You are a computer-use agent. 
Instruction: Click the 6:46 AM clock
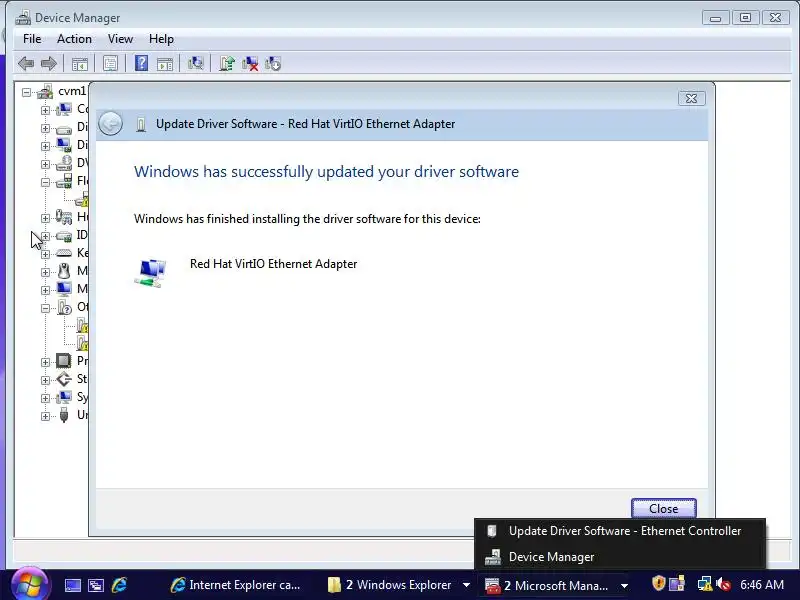(x=762, y=585)
